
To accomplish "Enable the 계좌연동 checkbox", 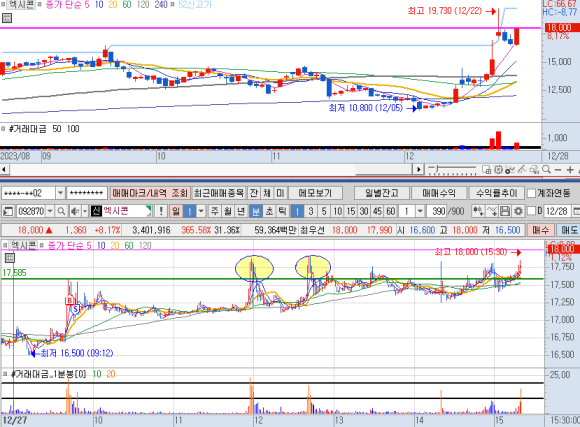I will point(531,193).
